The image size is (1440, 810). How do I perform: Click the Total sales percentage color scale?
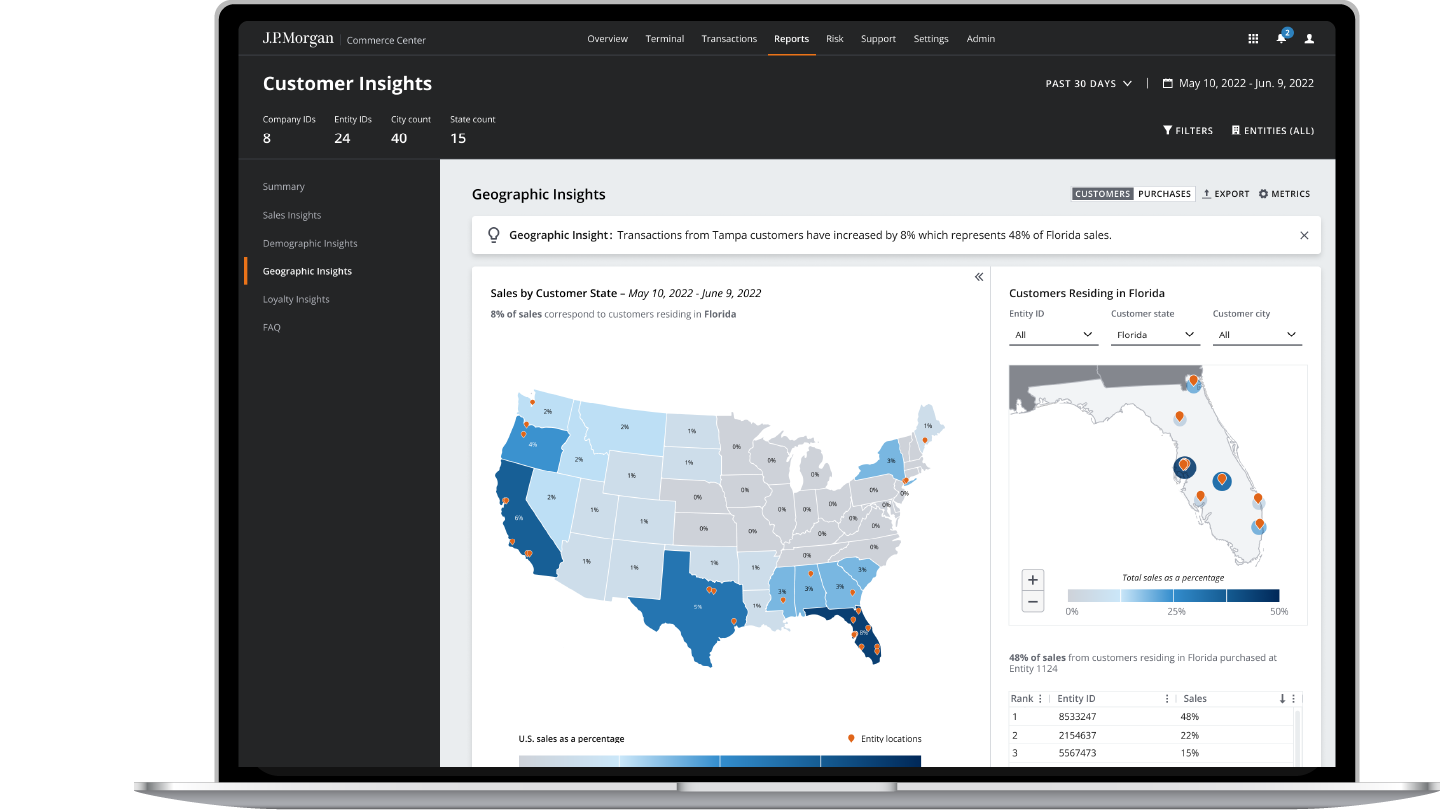point(1173,595)
